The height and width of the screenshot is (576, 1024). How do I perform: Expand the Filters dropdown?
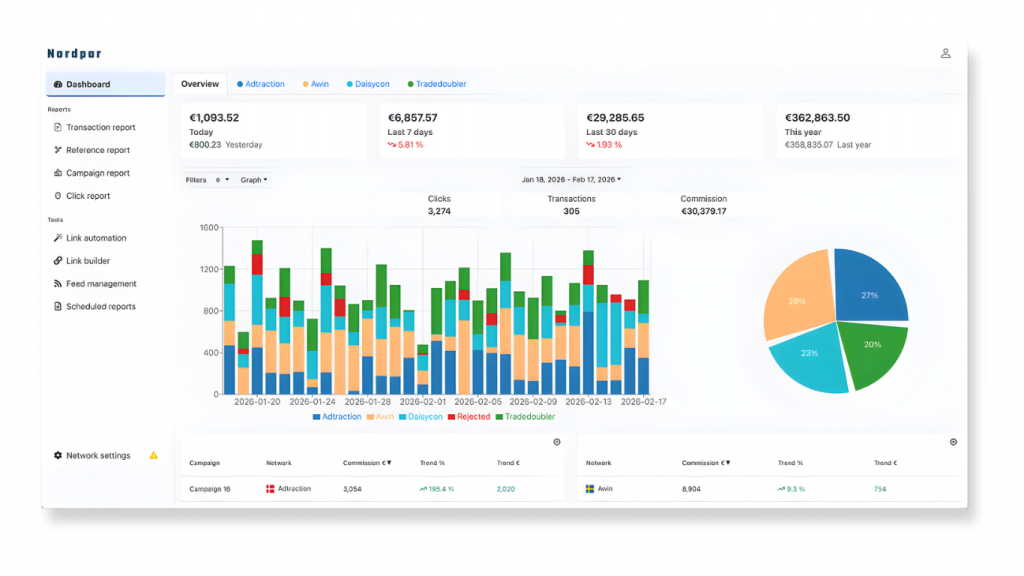point(207,180)
